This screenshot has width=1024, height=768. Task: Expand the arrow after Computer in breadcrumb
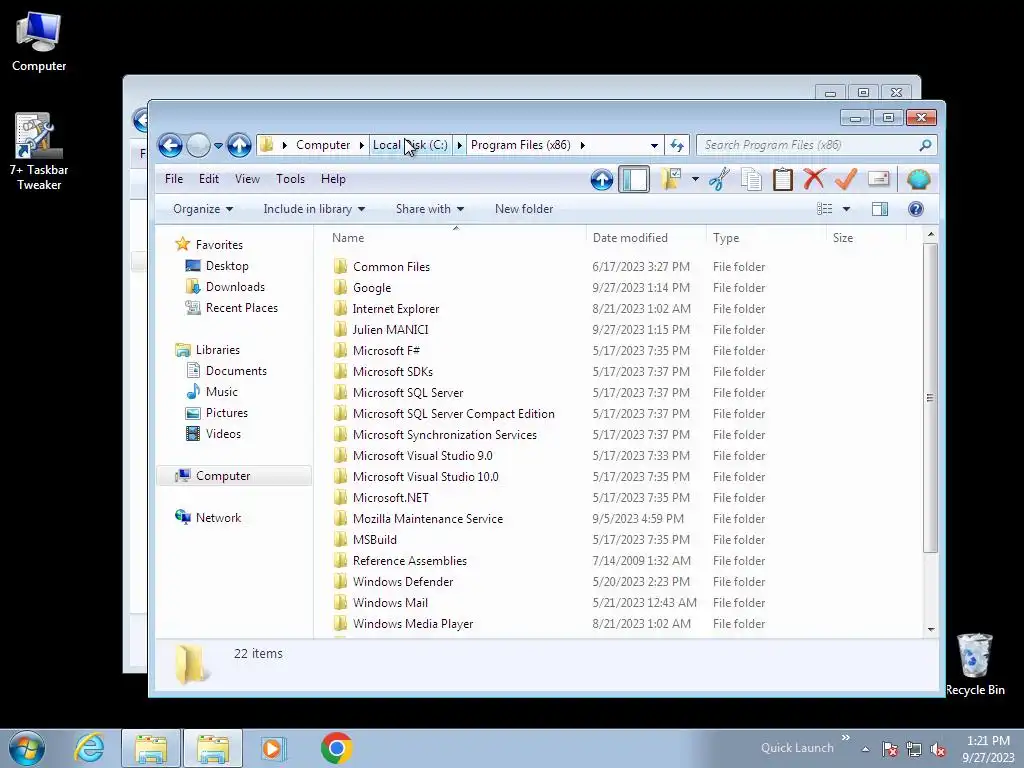[x=362, y=145]
